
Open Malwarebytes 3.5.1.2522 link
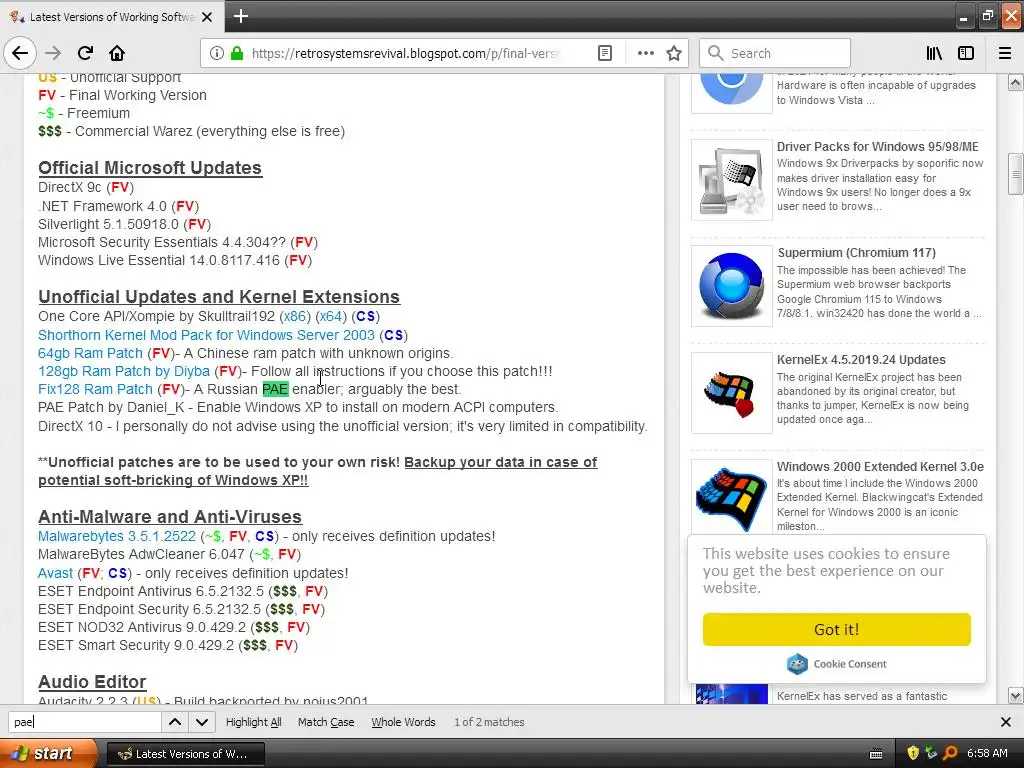coord(117,536)
